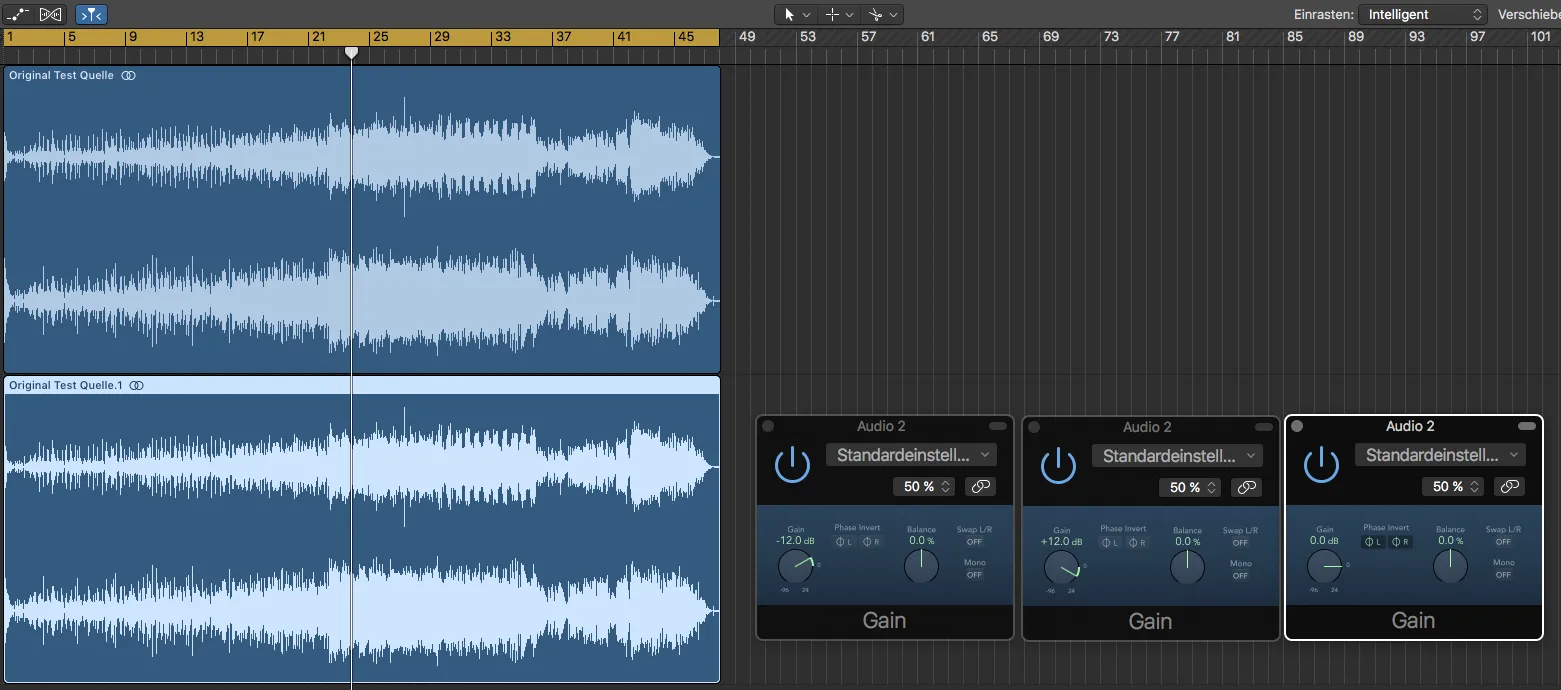The height and width of the screenshot is (690, 1561).
Task: Select the Original Test Quelle.1 audio region
Action: [362, 530]
